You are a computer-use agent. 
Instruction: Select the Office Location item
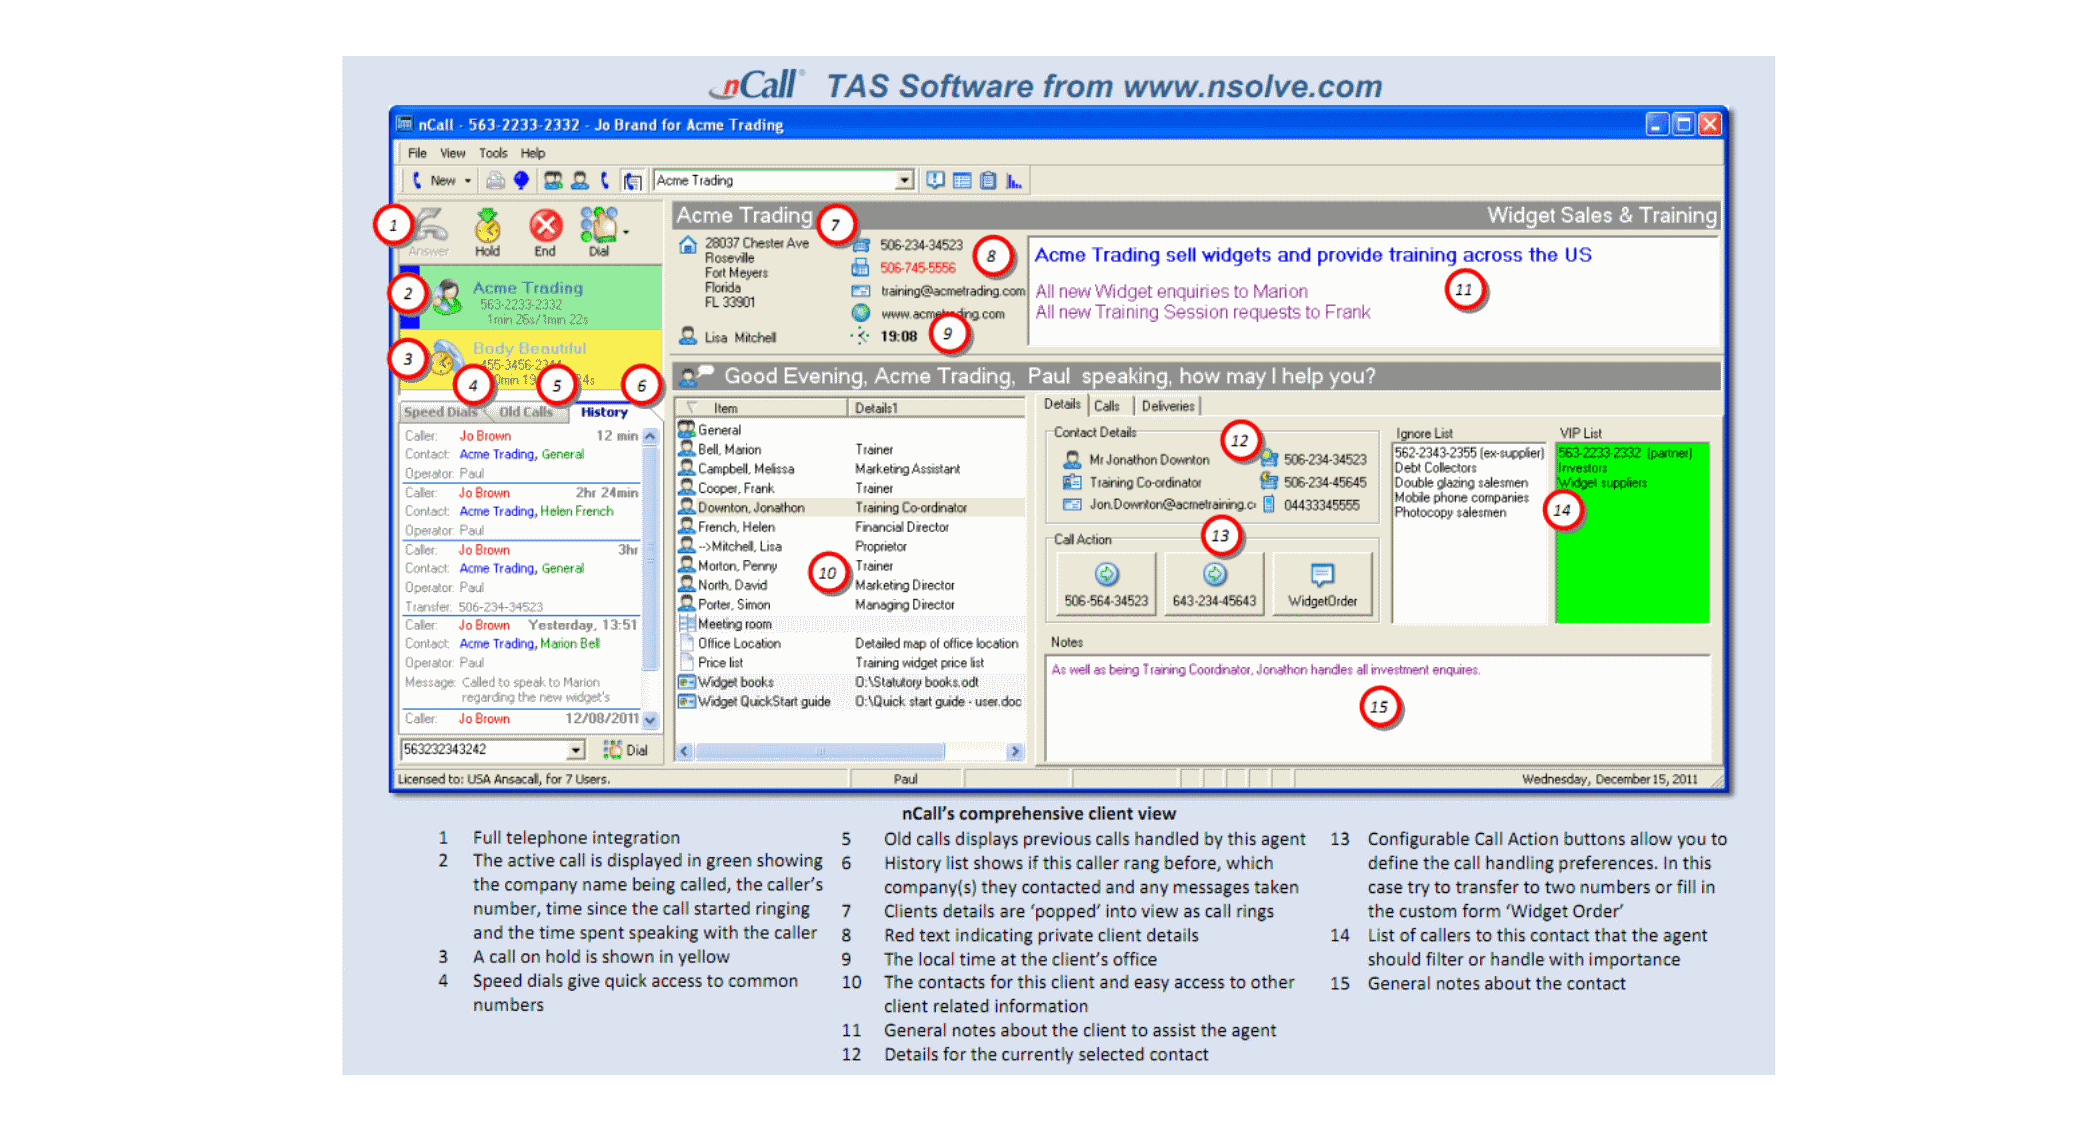point(850,644)
